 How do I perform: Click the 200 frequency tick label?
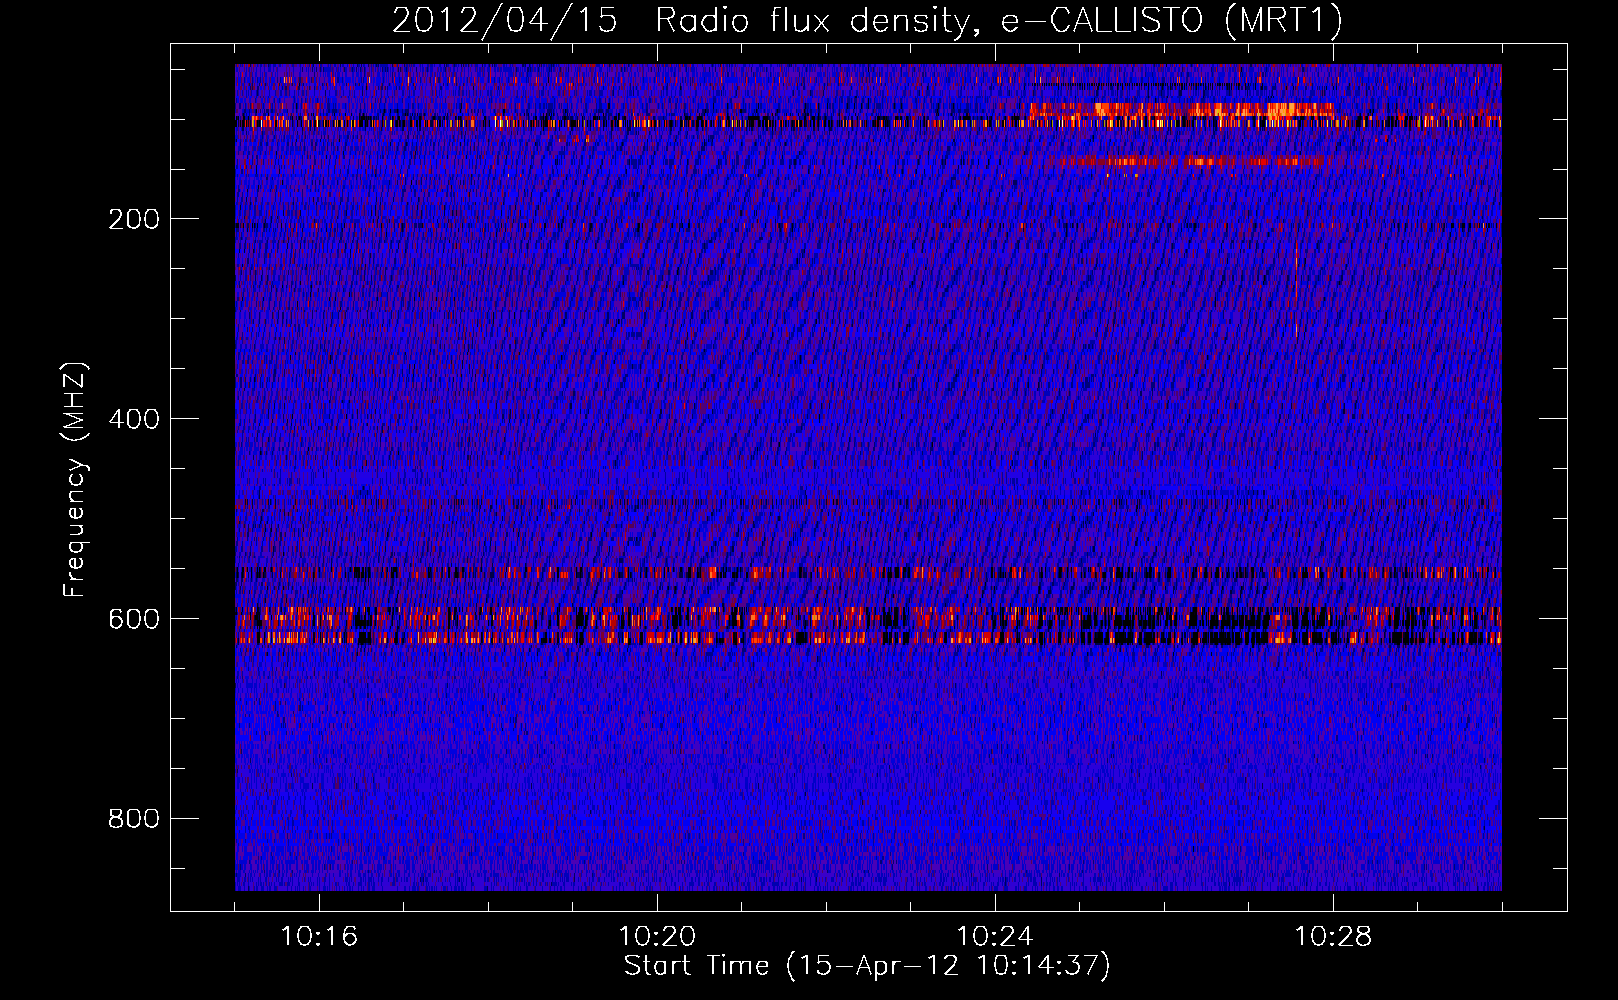134,219
